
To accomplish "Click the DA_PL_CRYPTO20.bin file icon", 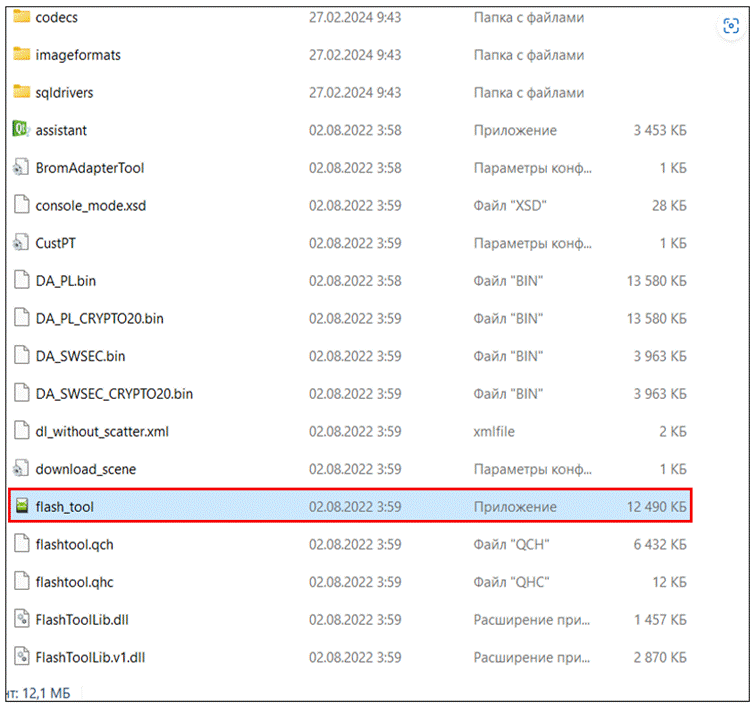I will 21,317.
